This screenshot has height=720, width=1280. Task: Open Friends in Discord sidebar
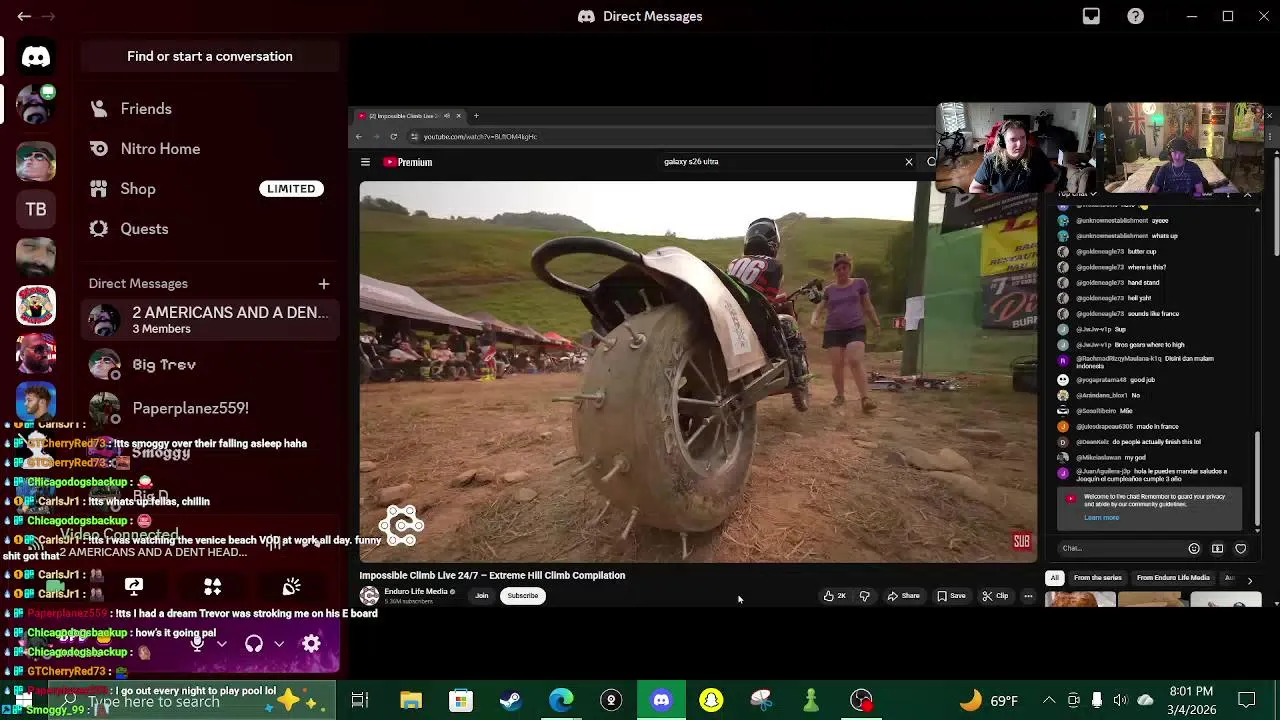point(210,109)
